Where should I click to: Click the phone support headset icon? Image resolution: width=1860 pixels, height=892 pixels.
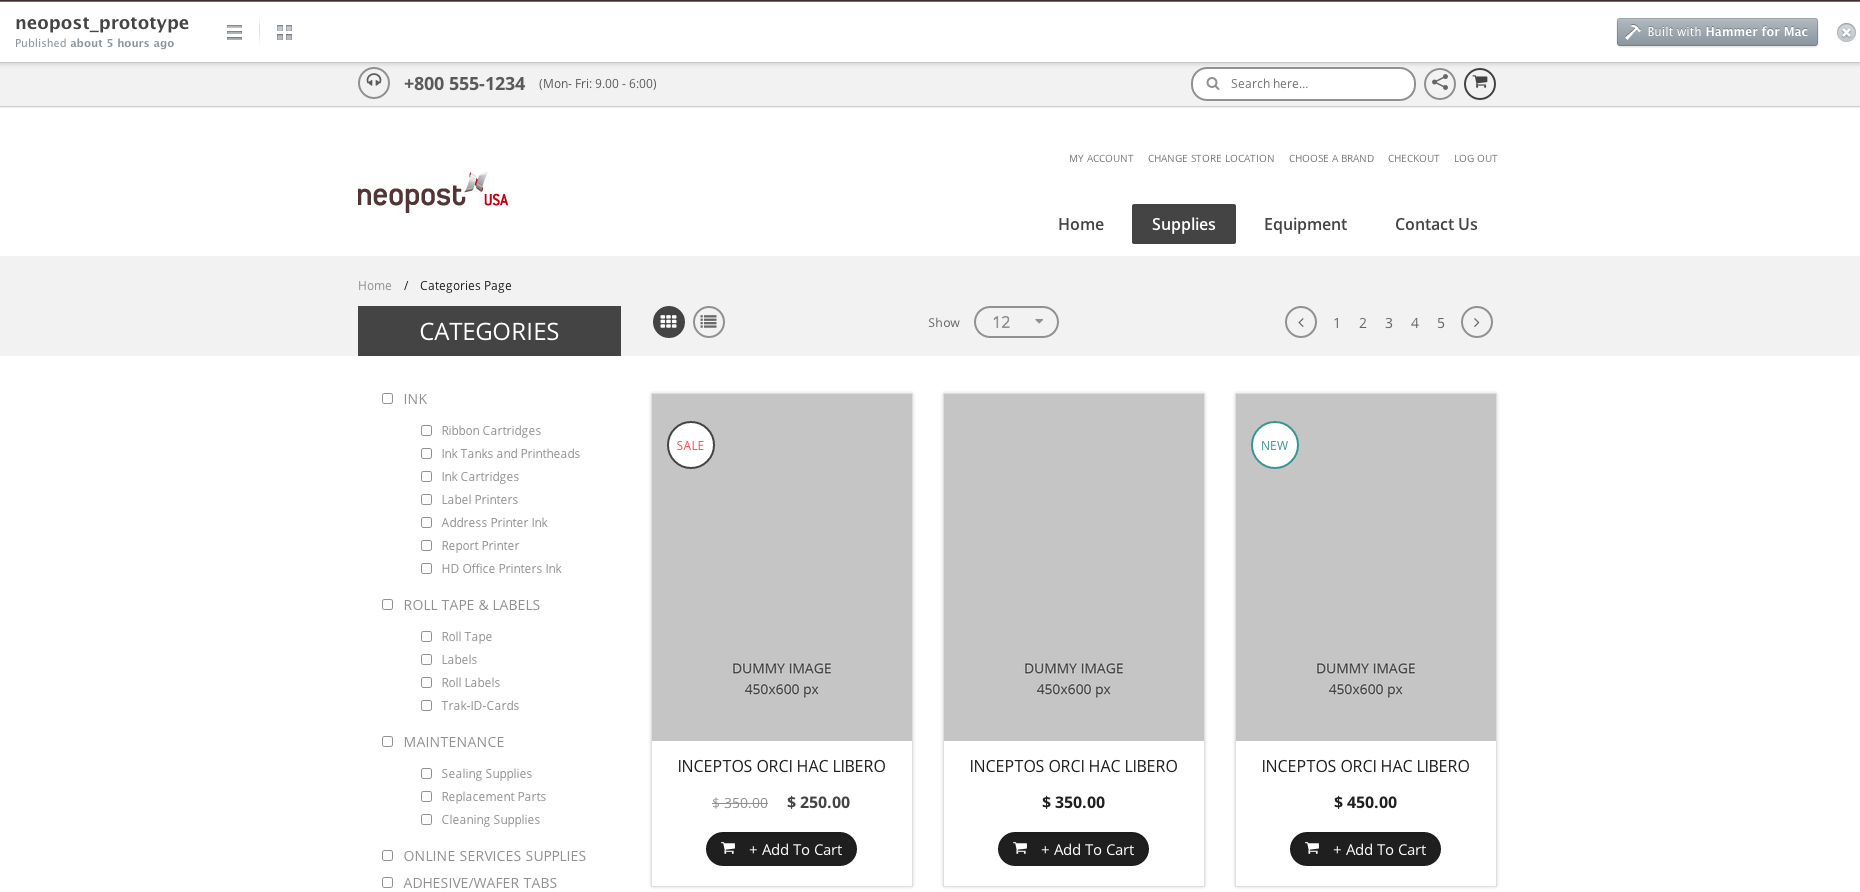374,83
